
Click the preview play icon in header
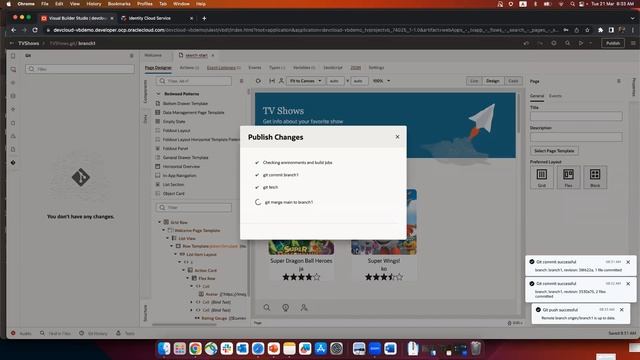pyautogui.click(x=581, y=43)
